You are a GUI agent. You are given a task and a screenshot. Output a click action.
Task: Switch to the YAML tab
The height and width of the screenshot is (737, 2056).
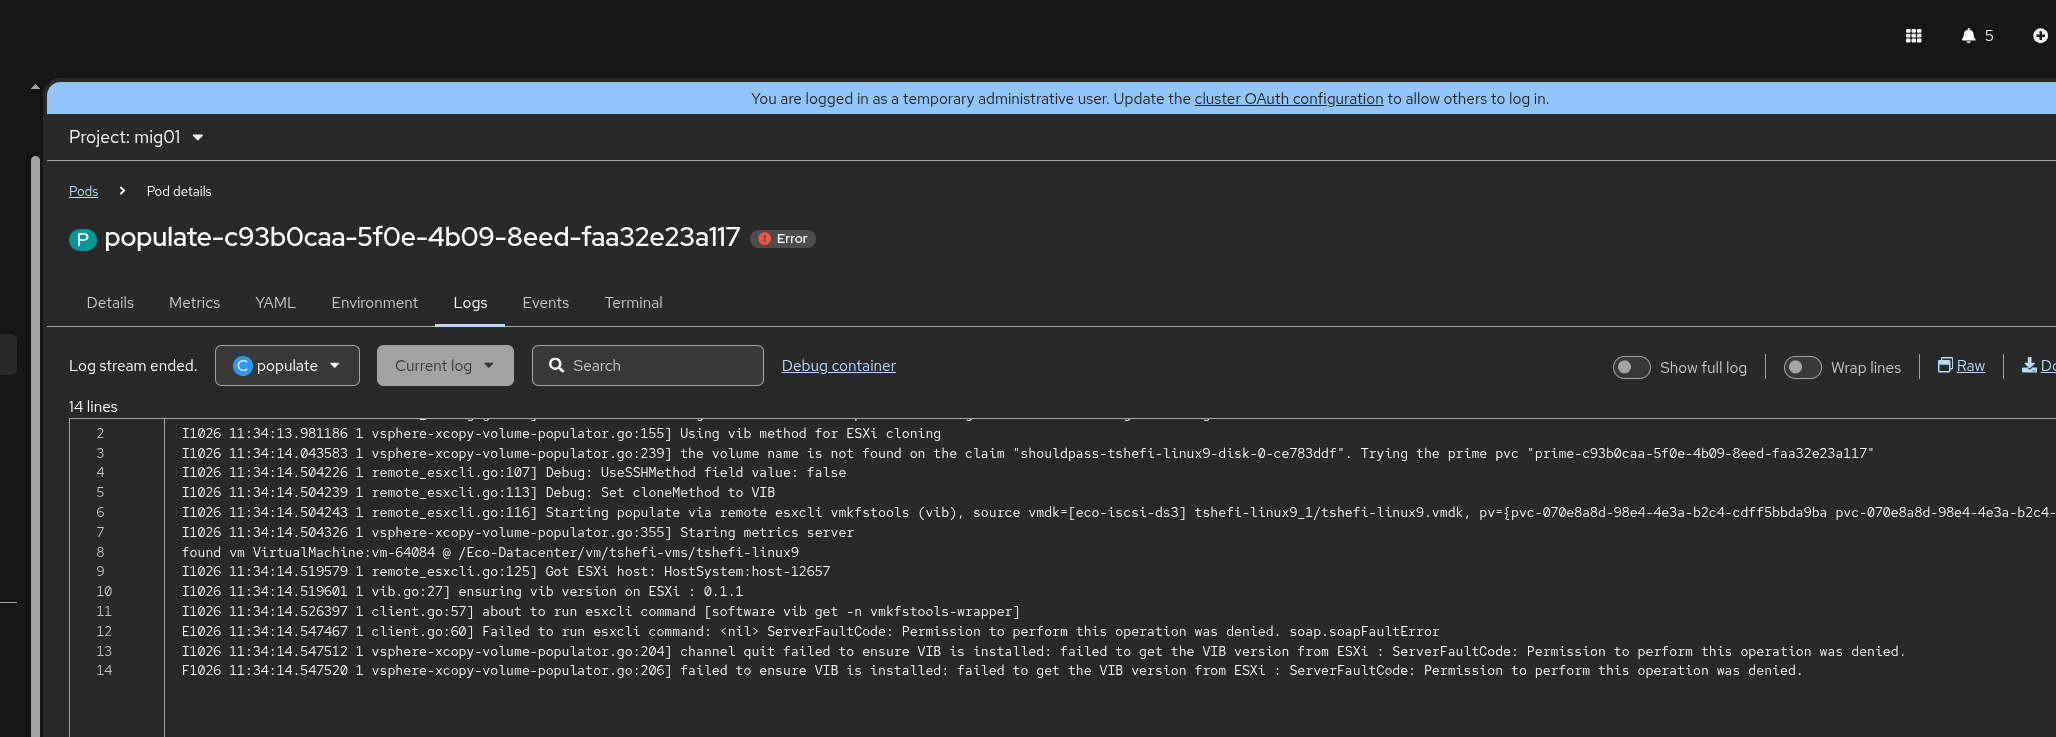pos(275,303)
